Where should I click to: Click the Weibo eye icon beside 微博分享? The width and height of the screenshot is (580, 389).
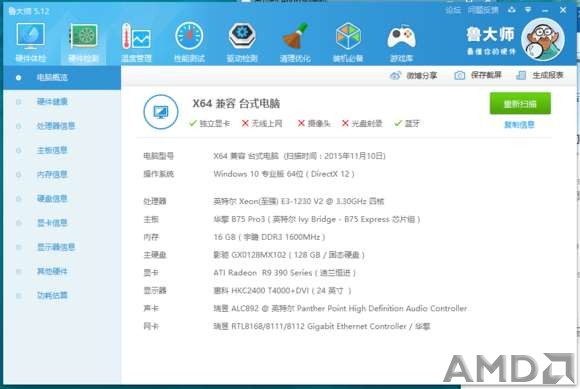click(395, 75)
